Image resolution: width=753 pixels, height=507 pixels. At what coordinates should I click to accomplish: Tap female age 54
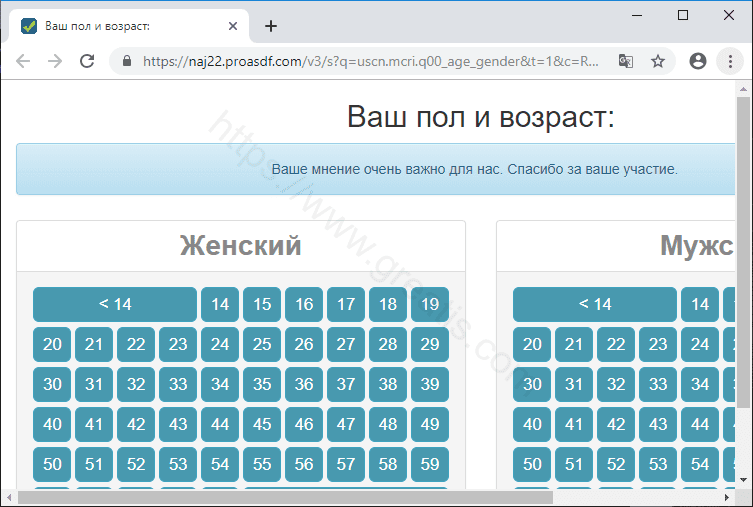point(220,464)
